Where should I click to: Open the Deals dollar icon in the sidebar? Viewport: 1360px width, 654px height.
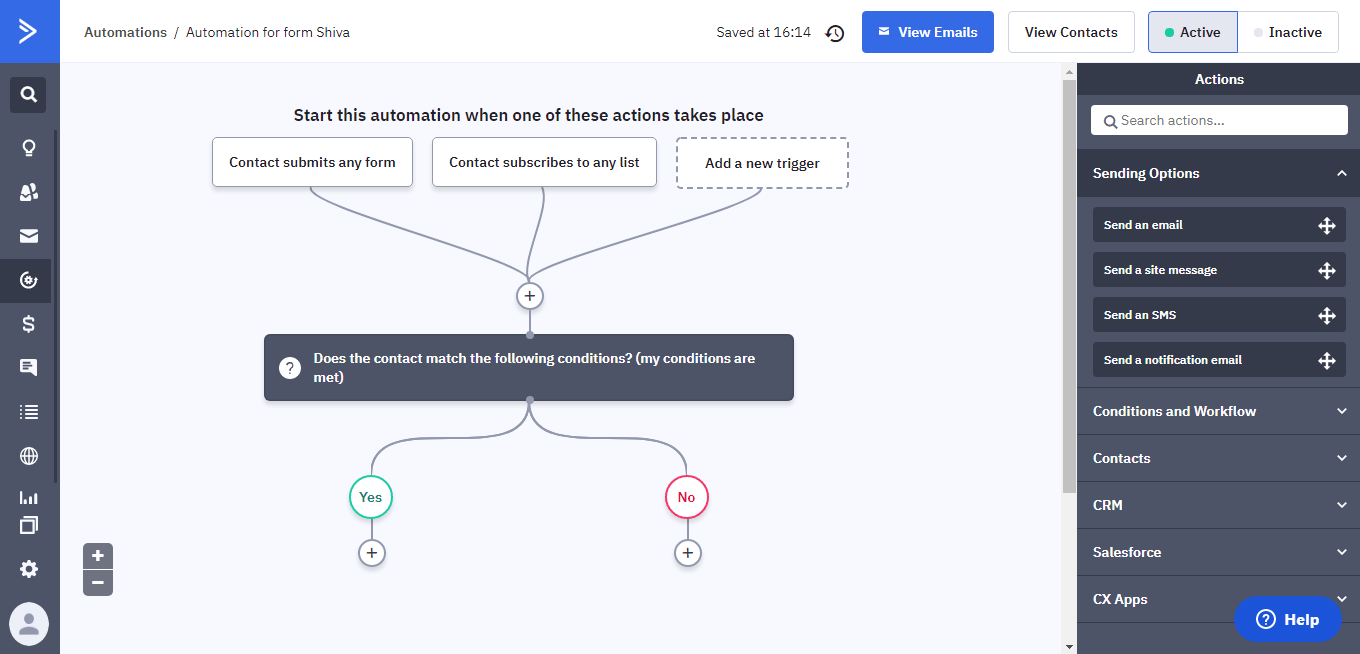click(x=29, y=323)
